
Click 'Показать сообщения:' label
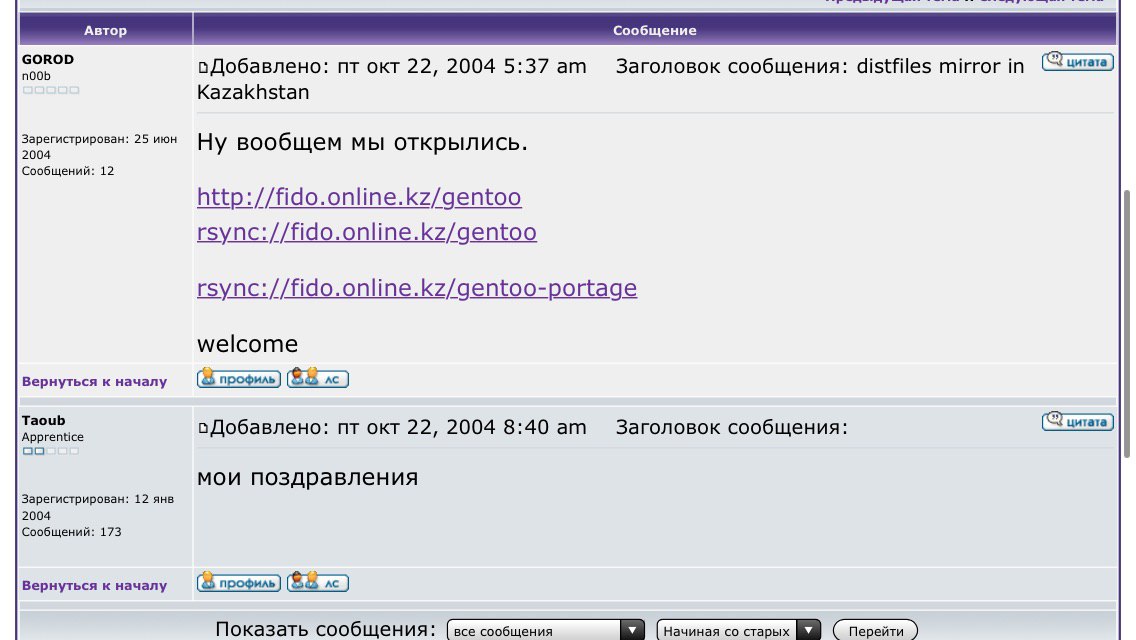[326, 629]
